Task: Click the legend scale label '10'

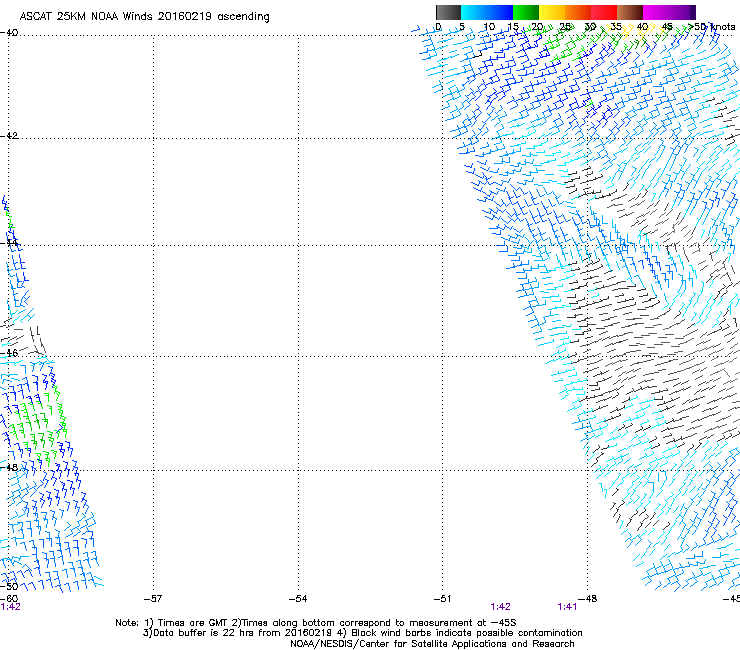Action: pos(489,26)
